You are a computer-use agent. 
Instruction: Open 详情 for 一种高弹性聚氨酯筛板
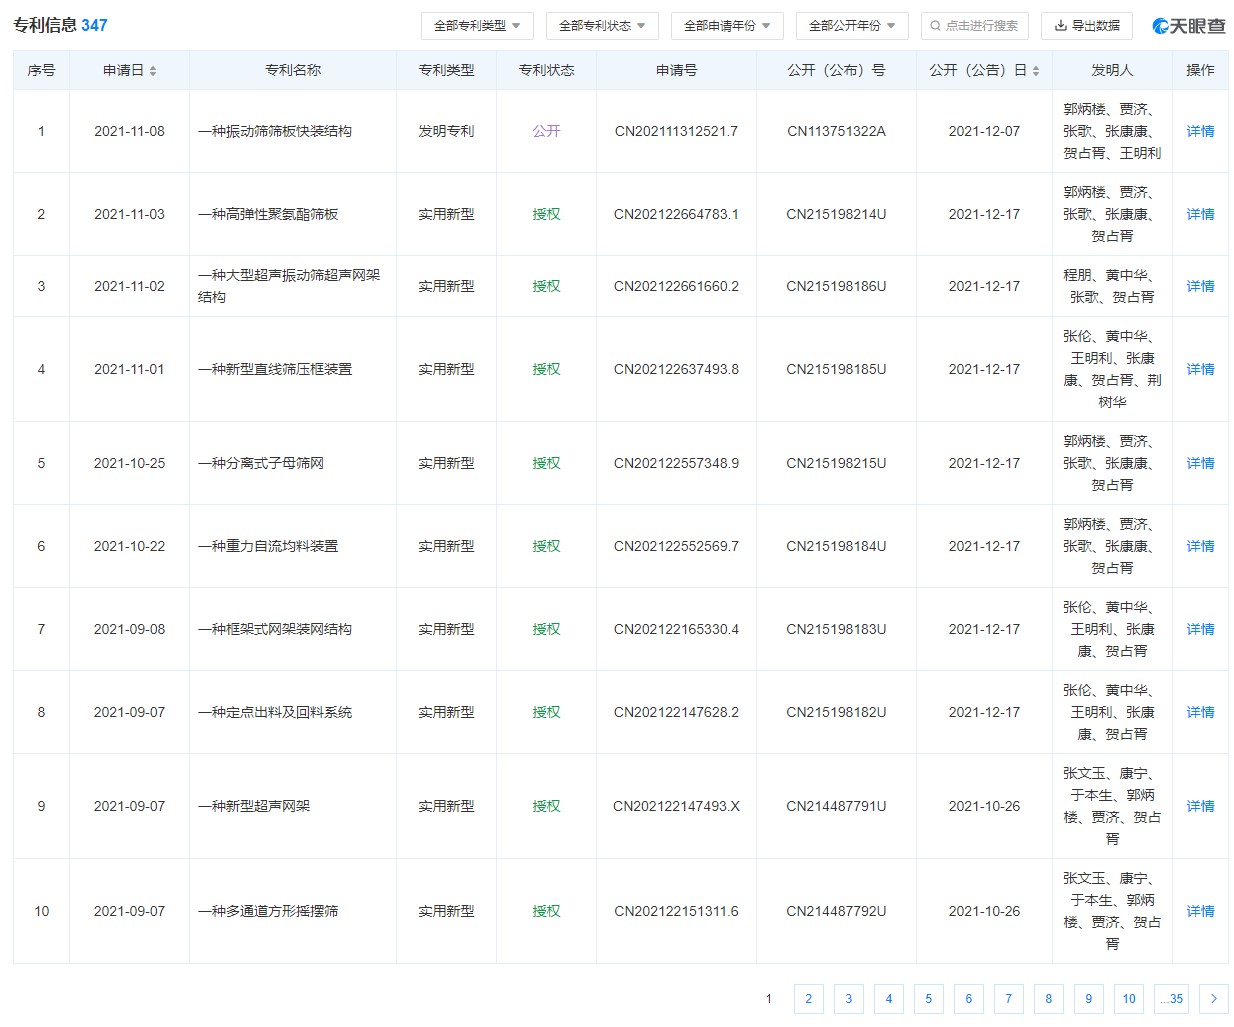tap(1200, 214)
